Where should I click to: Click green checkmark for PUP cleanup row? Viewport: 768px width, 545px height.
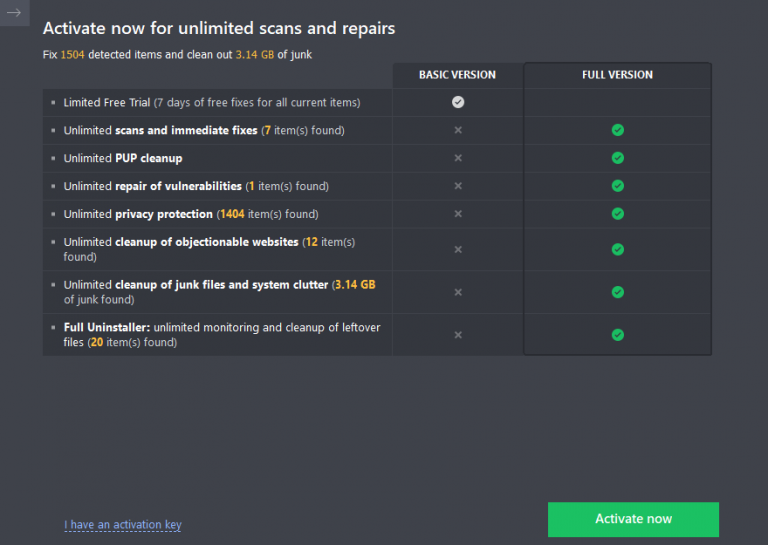point(618,158)
